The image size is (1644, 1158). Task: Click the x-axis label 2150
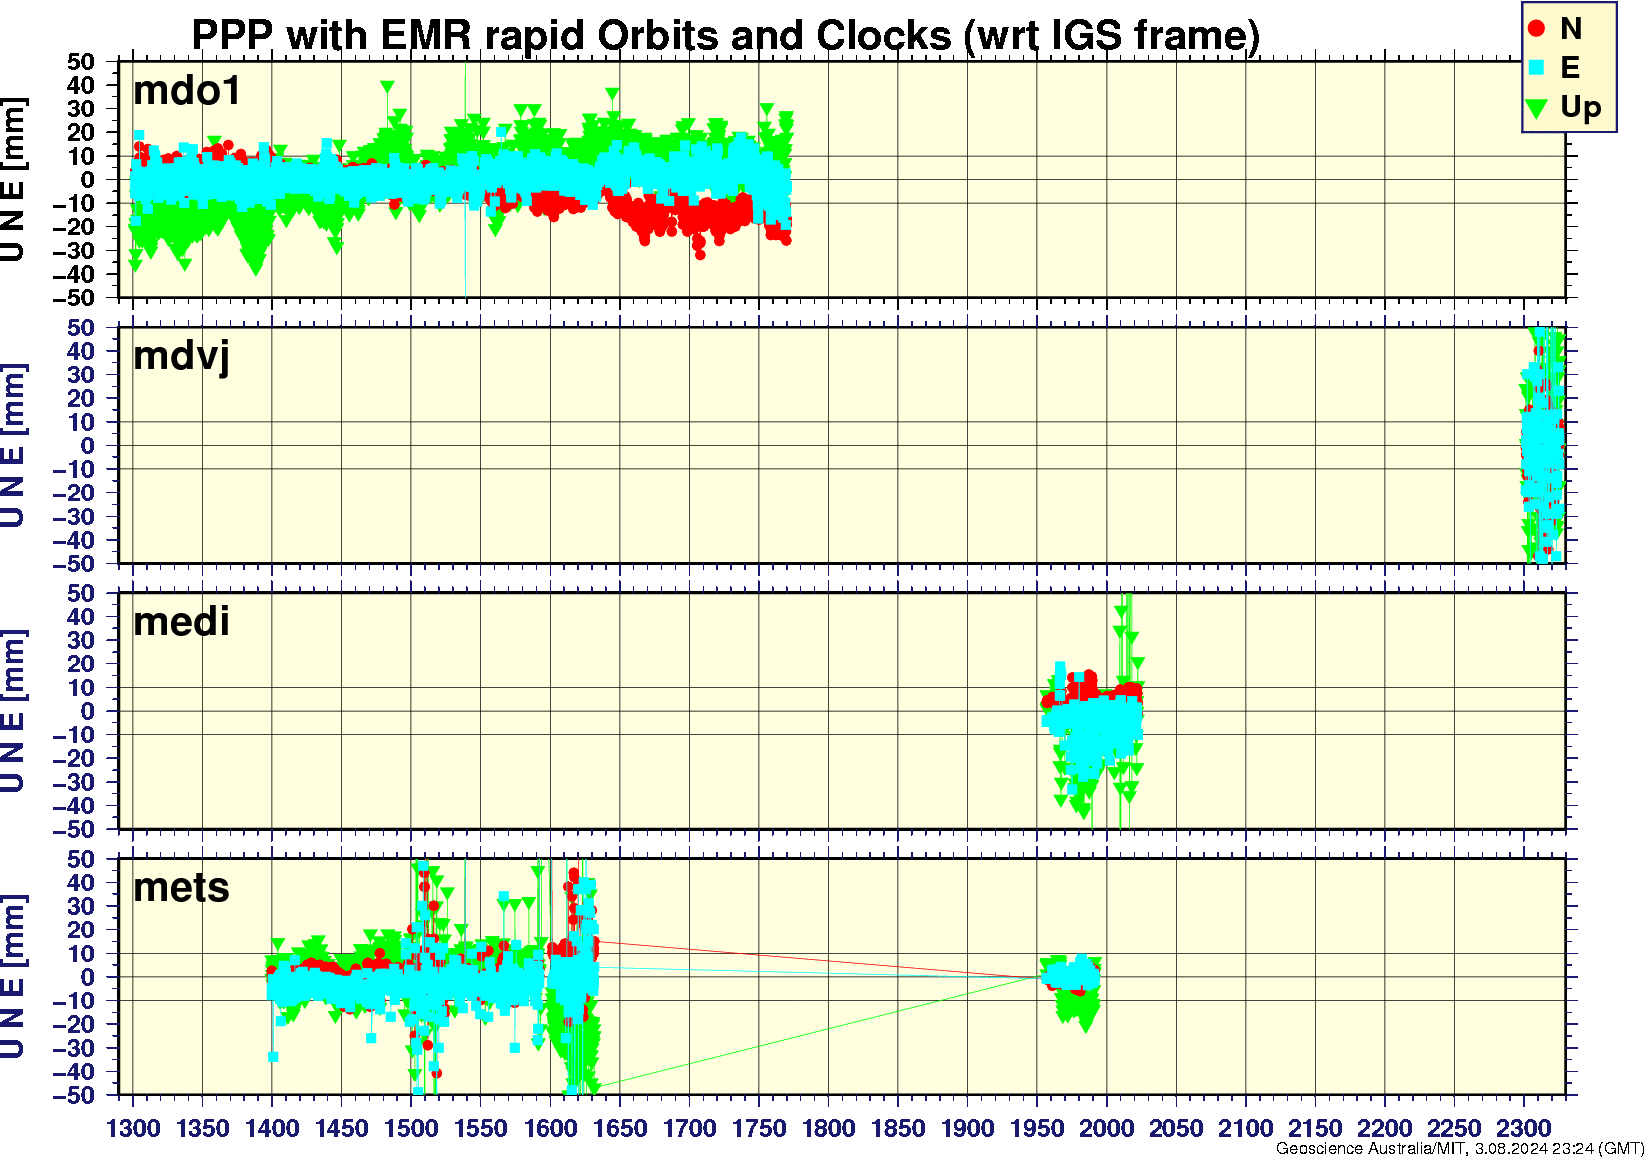click(1315, 1128)
